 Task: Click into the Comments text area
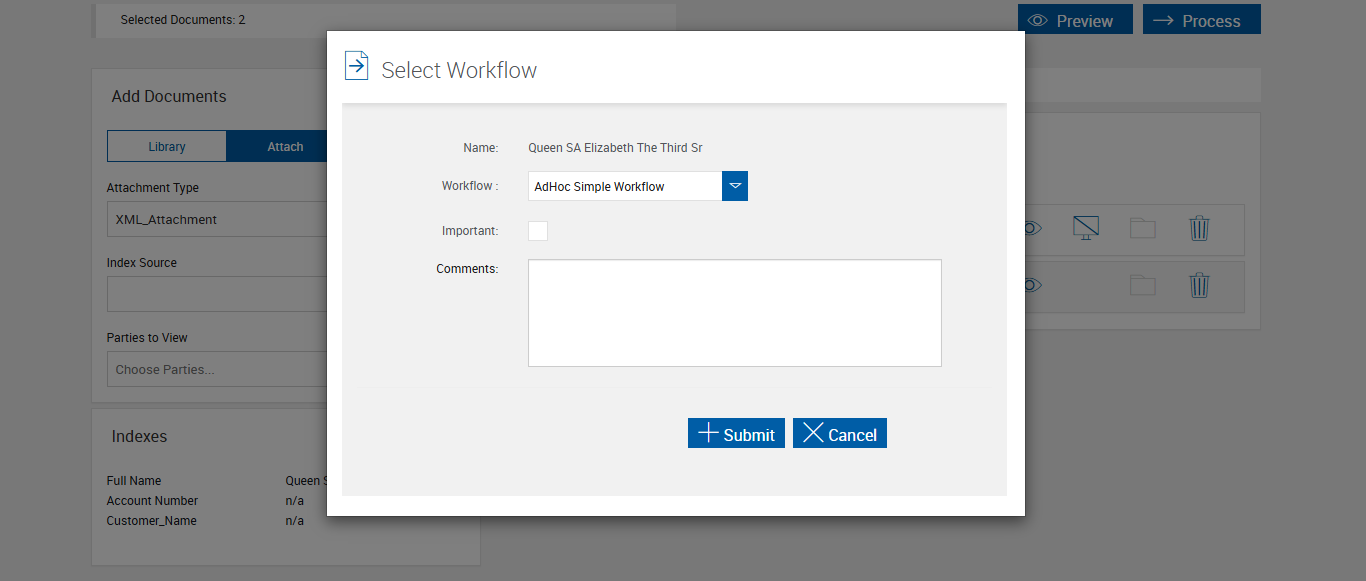(734, 313)
